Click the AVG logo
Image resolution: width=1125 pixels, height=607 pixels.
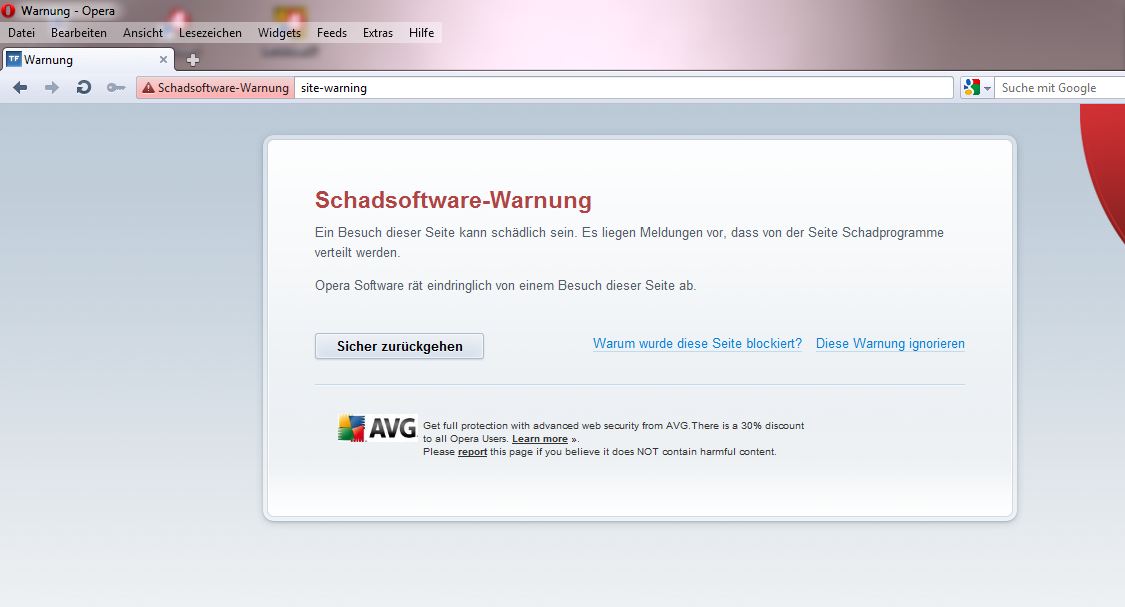(377, 428)
